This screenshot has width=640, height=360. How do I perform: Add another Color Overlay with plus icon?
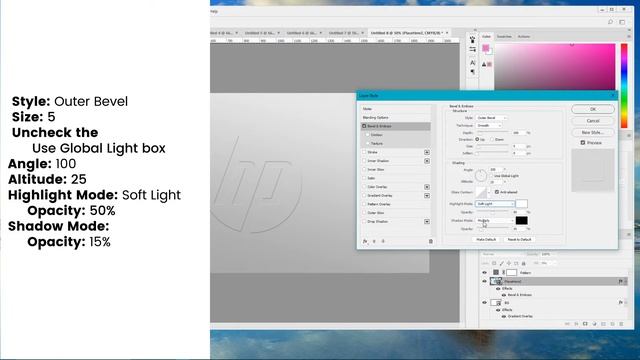pyautogui.click(x=427, y=187)
